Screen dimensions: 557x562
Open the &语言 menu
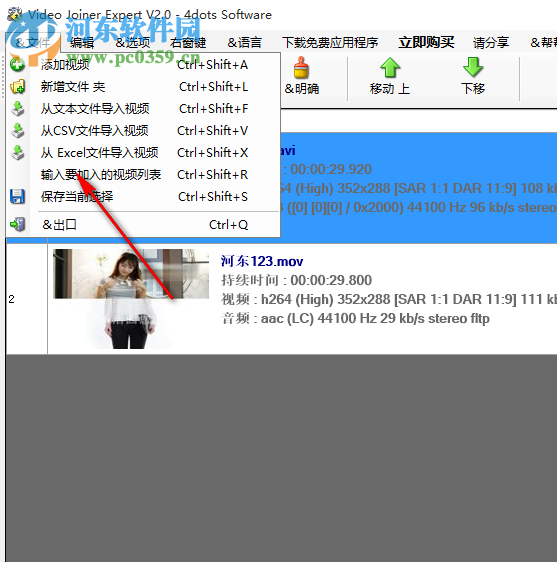click(x=244, y=43)
